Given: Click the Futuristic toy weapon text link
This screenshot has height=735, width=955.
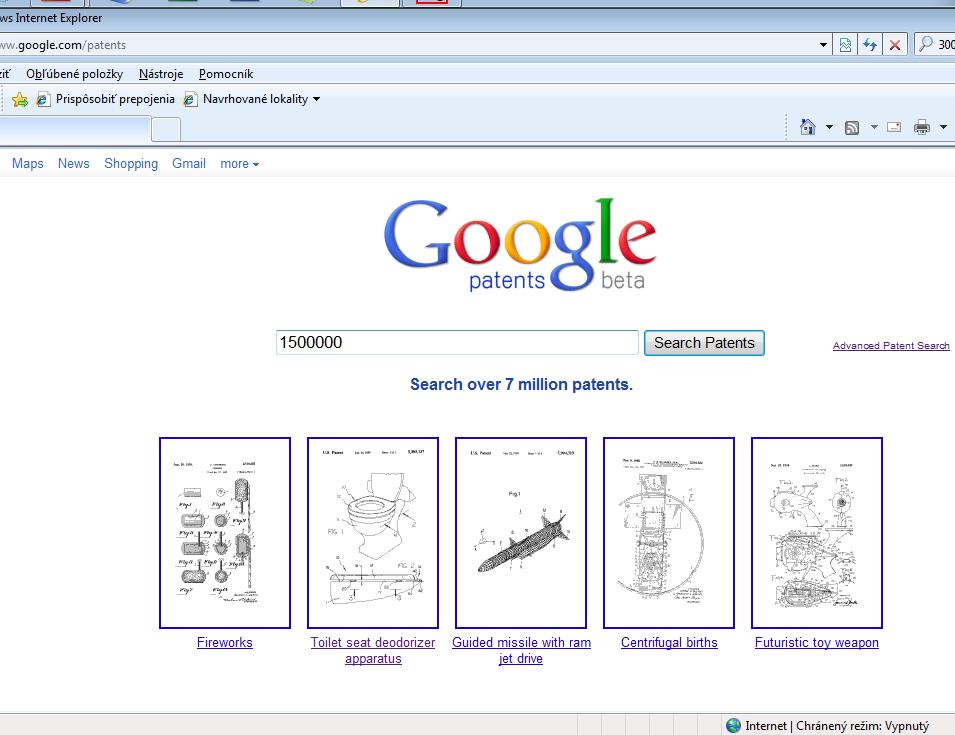Looking at the screenshot, I should click(817, 642).
